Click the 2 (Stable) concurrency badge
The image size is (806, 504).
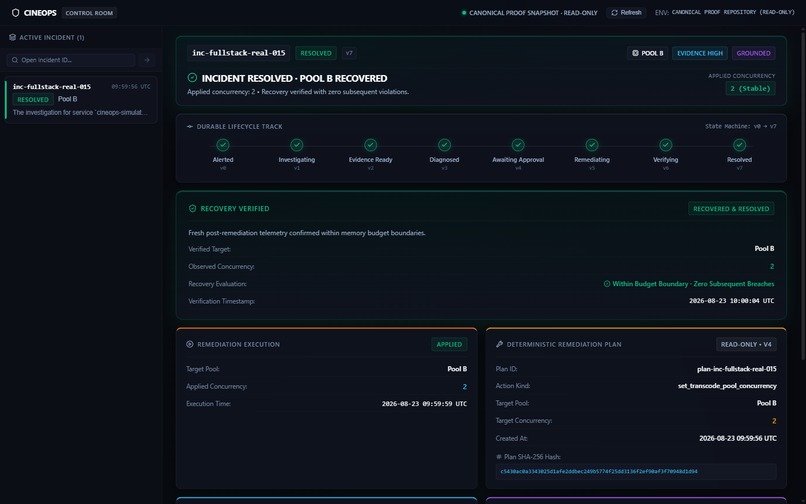750,88
